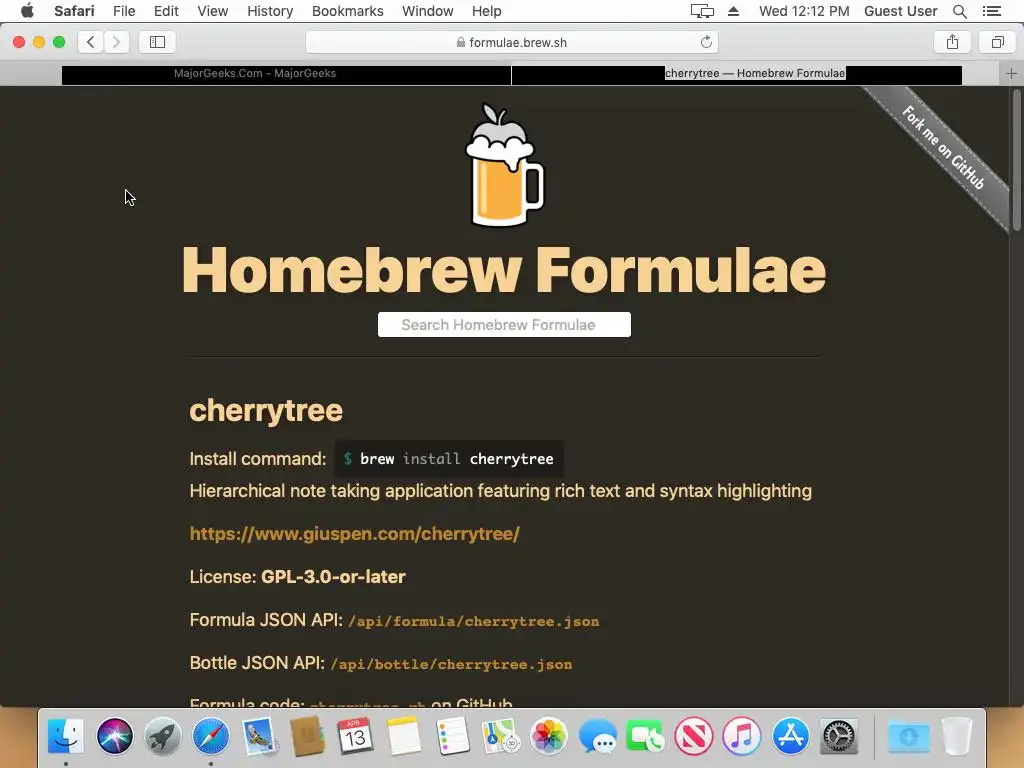Open Photos pinwheel icon in Dock
1024x768 pixels.
click(549, 736)
